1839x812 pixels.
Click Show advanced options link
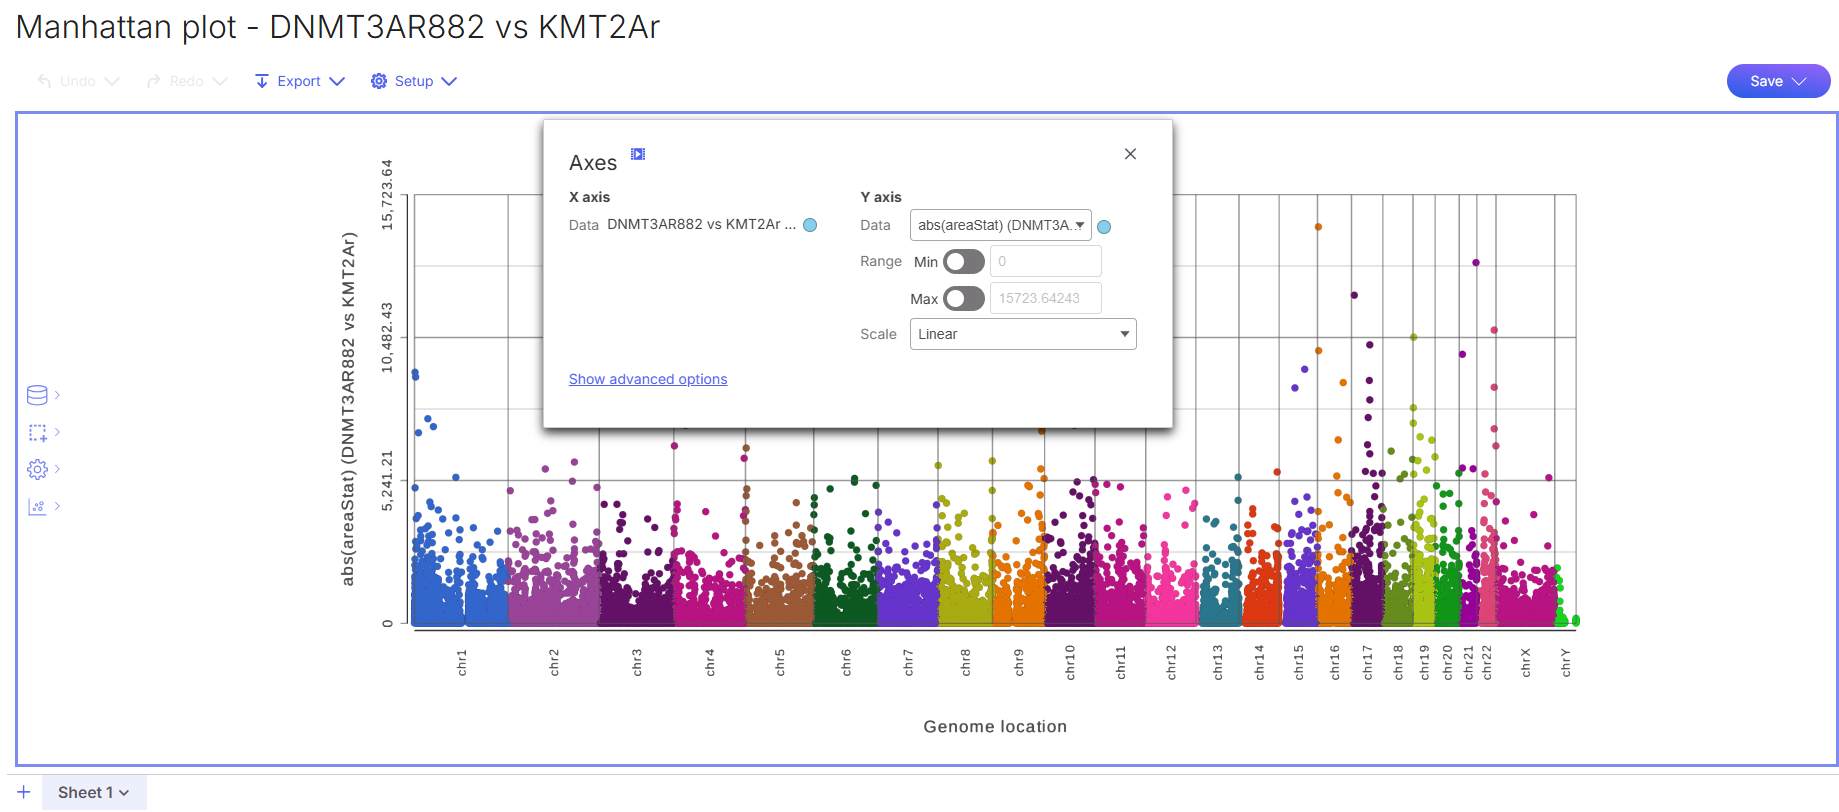click(648, 379)
